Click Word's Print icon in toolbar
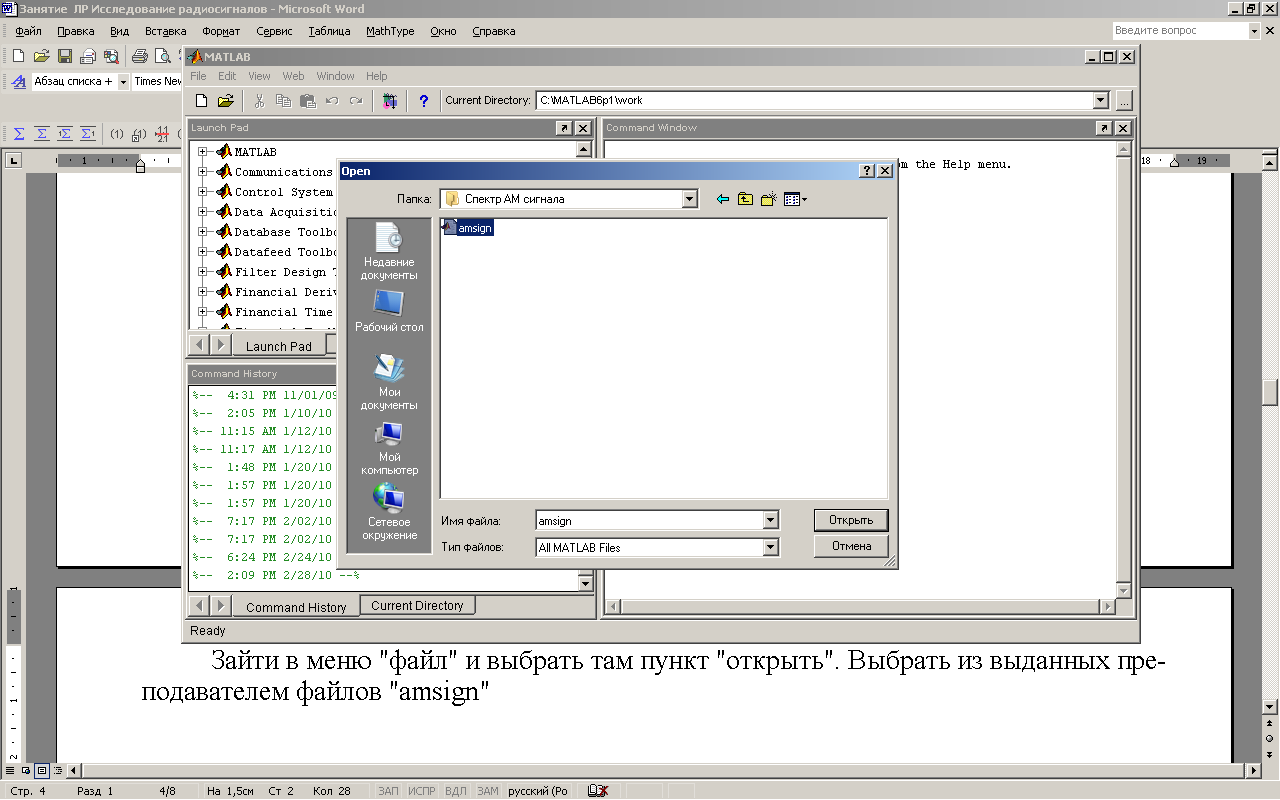The image size is (1280, 800). click(140, 56)
